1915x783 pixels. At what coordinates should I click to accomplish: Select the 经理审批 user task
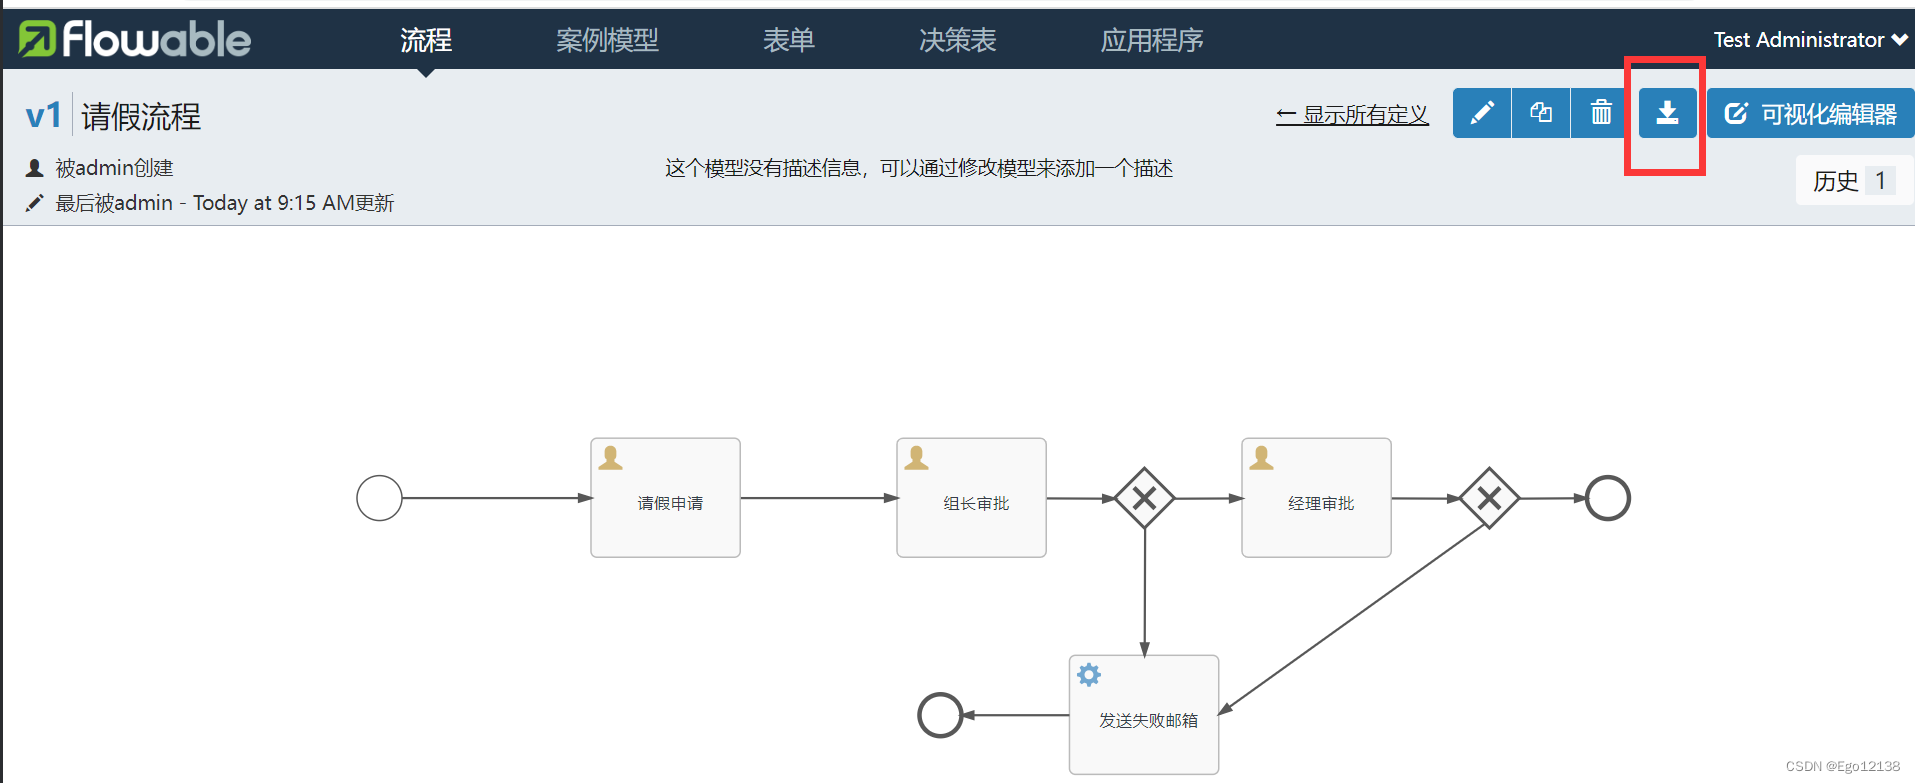[1317, 497]
